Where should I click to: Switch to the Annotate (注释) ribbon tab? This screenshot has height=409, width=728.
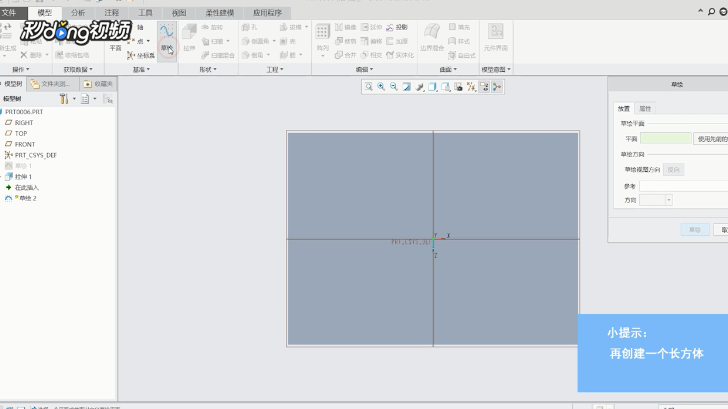click(x=111, y=13)
